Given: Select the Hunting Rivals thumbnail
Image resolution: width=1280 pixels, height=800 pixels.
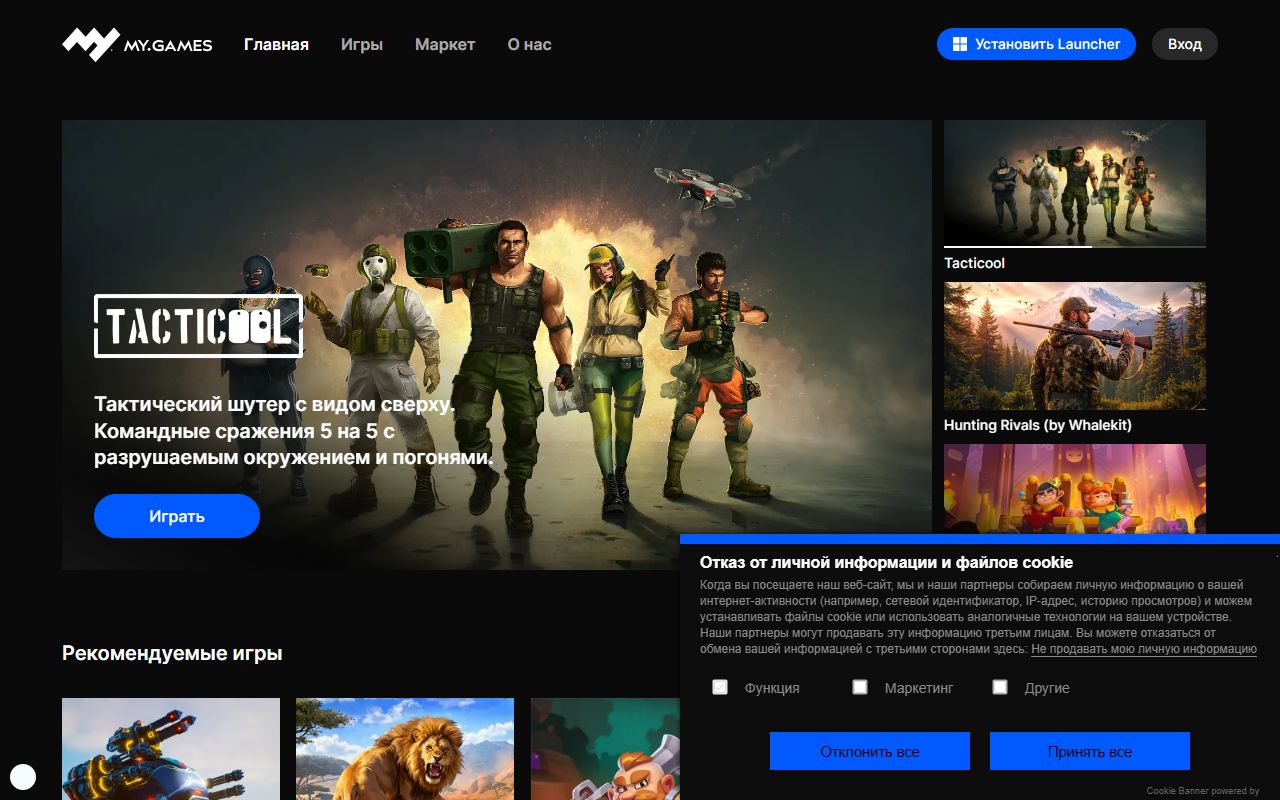Looking at the screenshot, I should coord(1075,346).
